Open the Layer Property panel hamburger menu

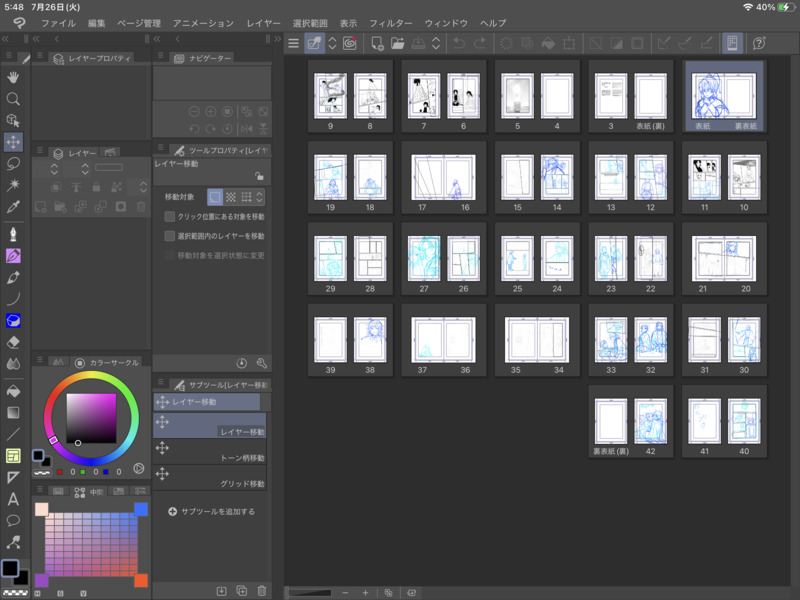pos(40,58)
